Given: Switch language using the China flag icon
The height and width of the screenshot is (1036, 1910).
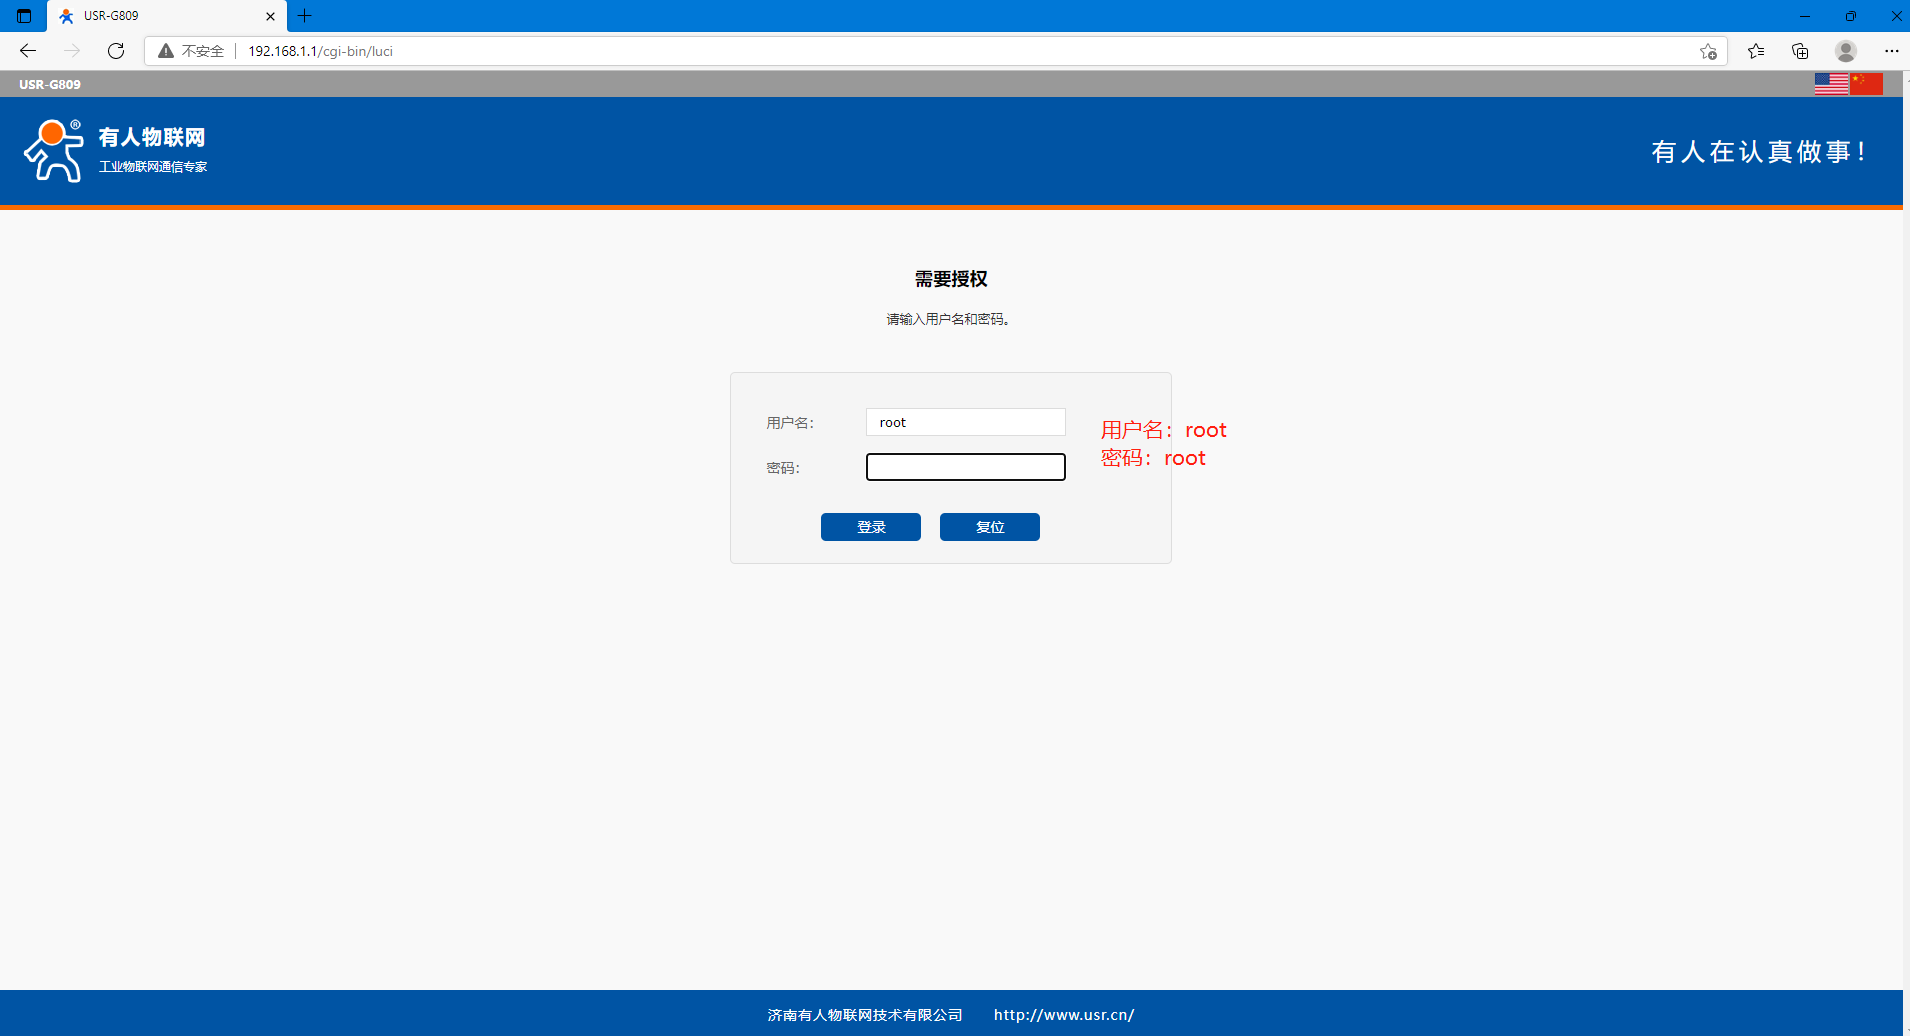Looking at the screenshot, I should 1866,85.
